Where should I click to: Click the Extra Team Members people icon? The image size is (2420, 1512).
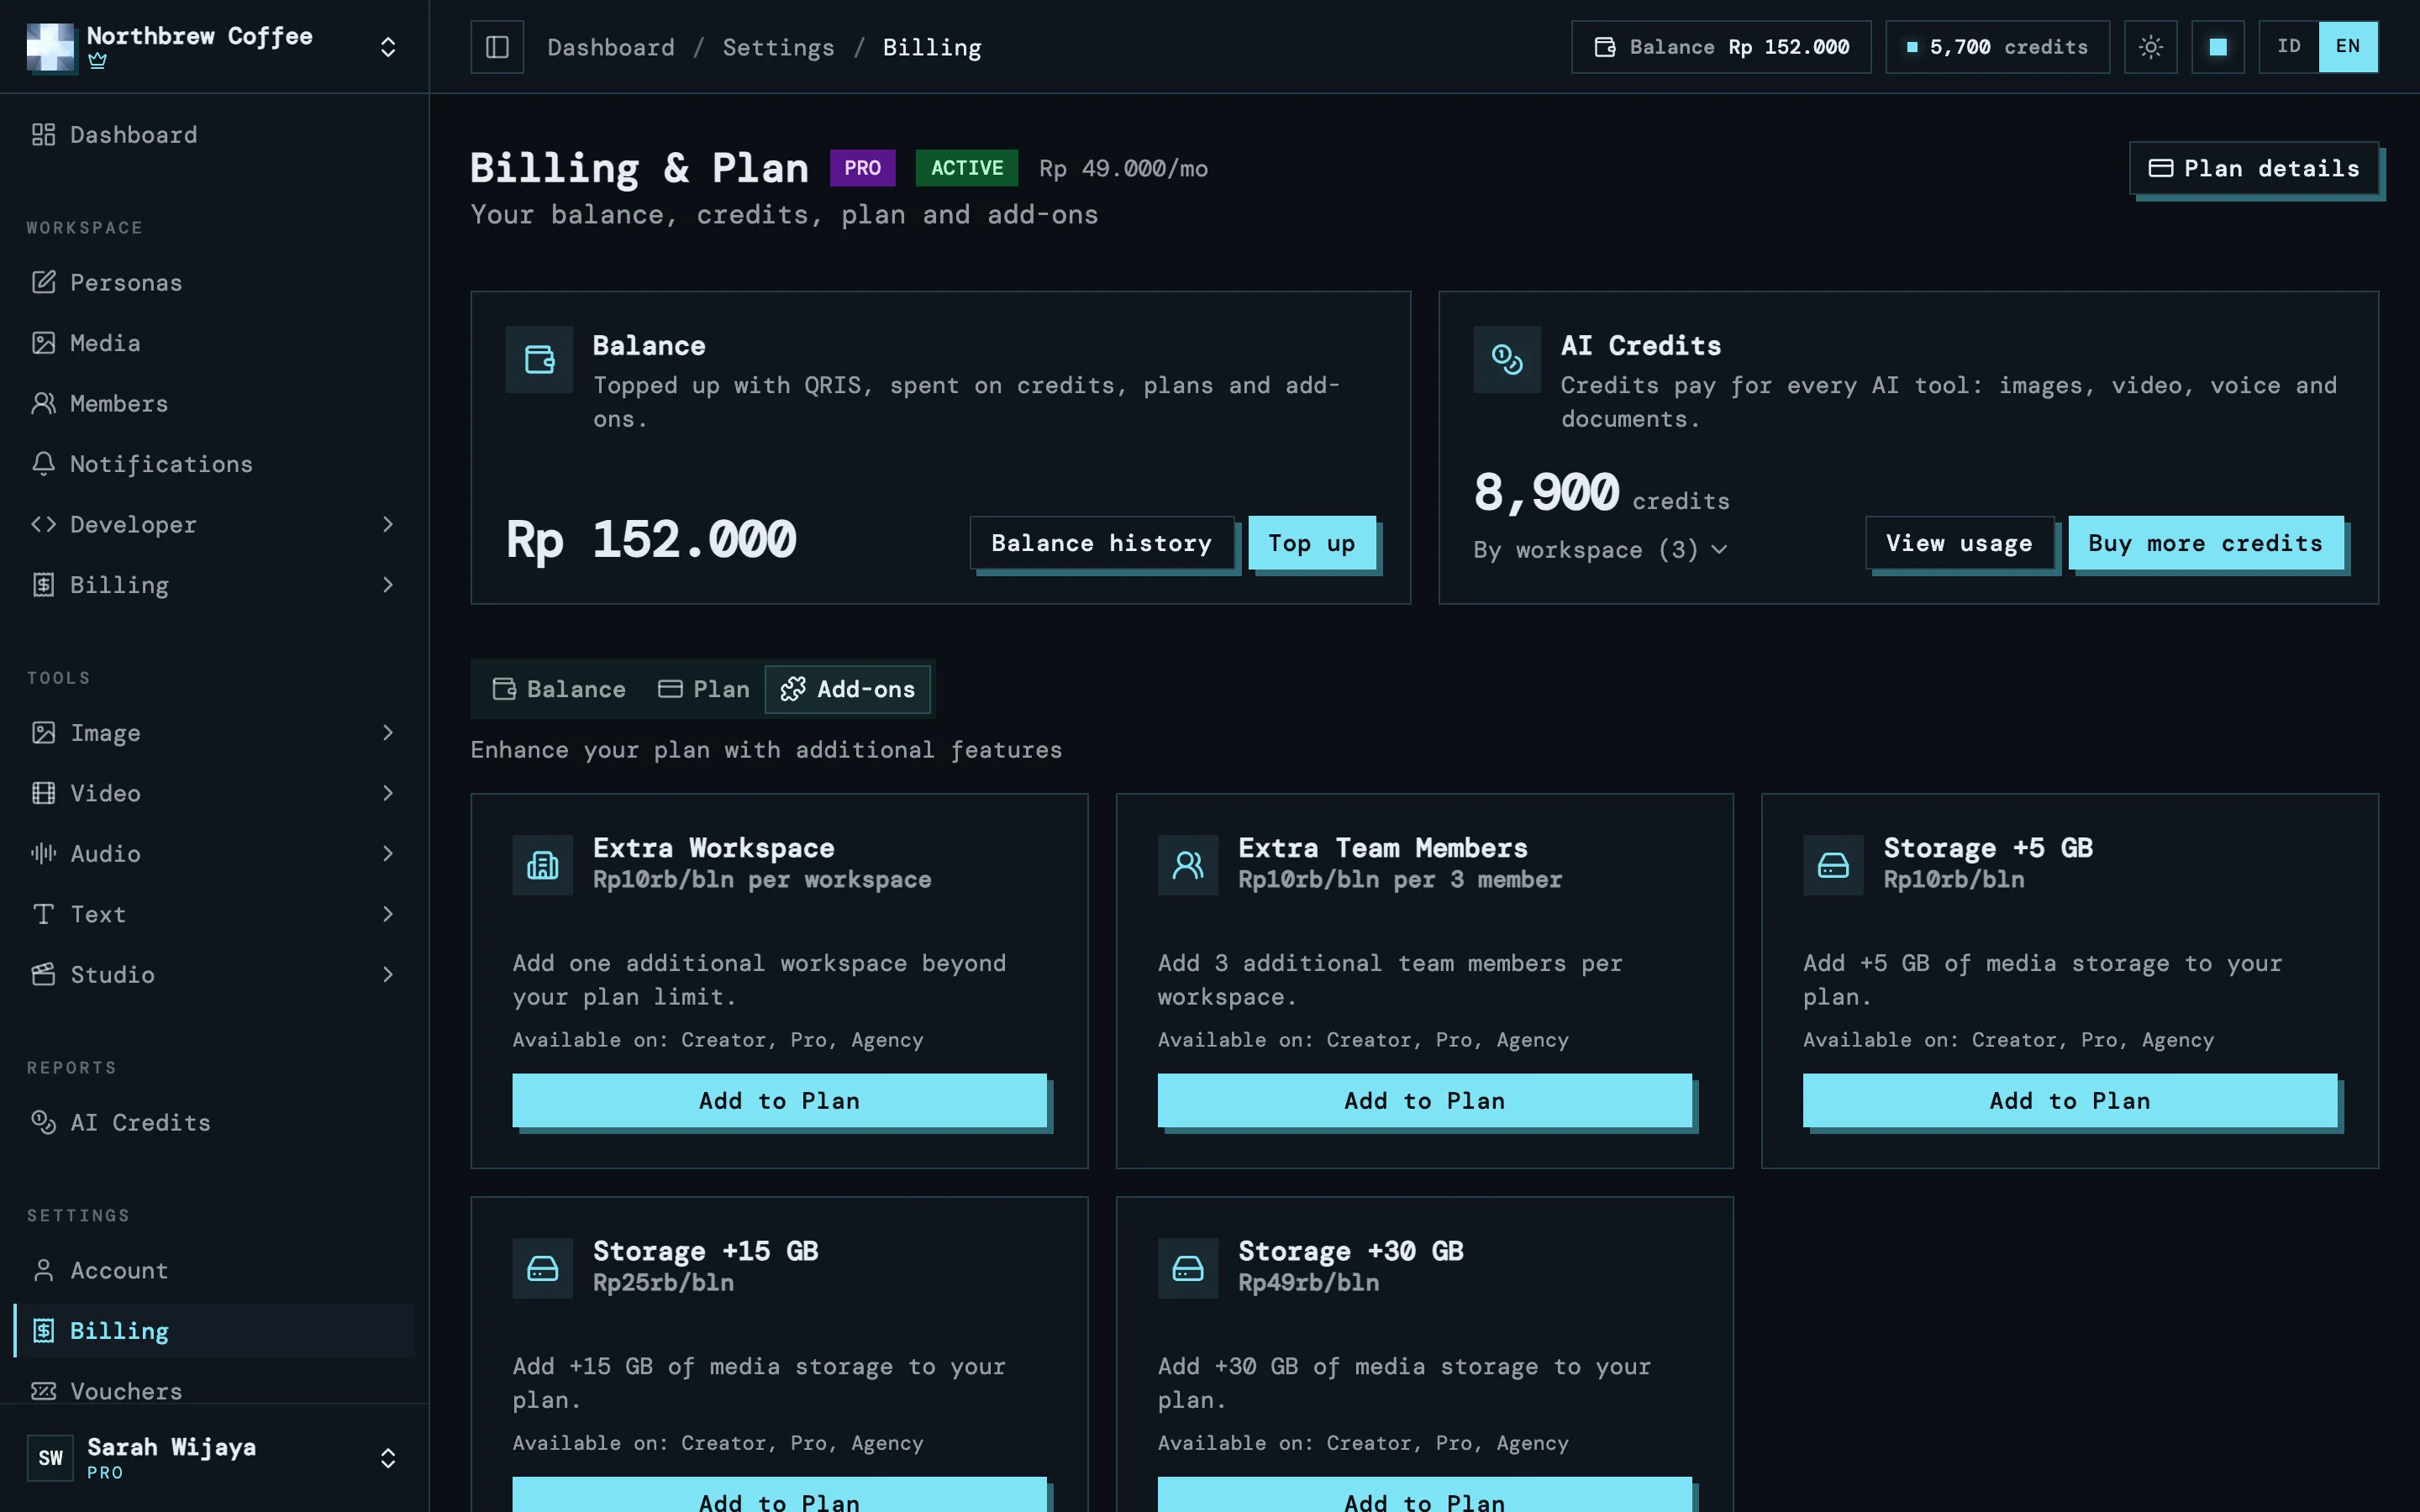click(x=1187, y=865)
